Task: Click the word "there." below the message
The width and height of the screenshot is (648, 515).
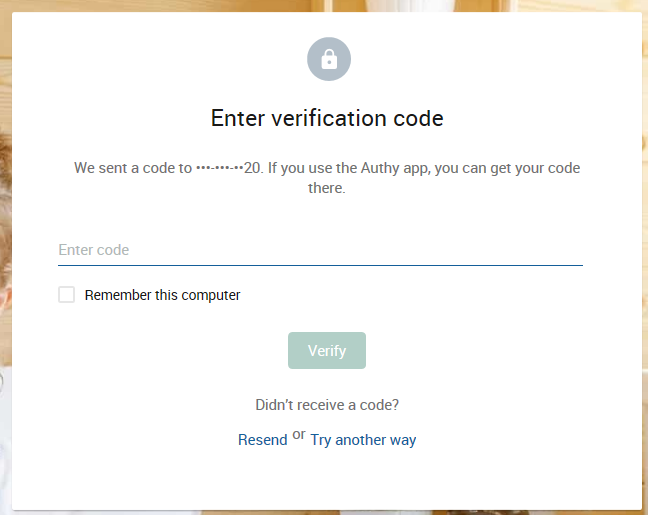Action: pos(327,188)
